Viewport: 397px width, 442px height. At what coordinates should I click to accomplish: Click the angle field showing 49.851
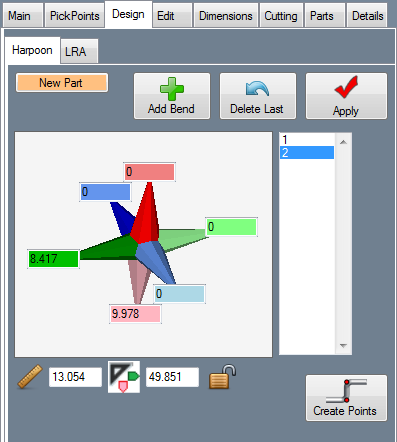pos(172,377)
